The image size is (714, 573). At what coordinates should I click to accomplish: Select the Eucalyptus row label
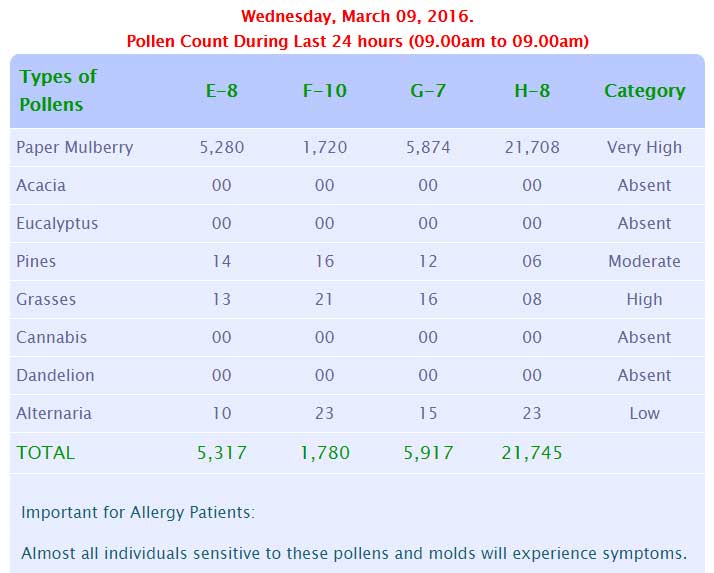pyautogui.click(x=57, y=223)
